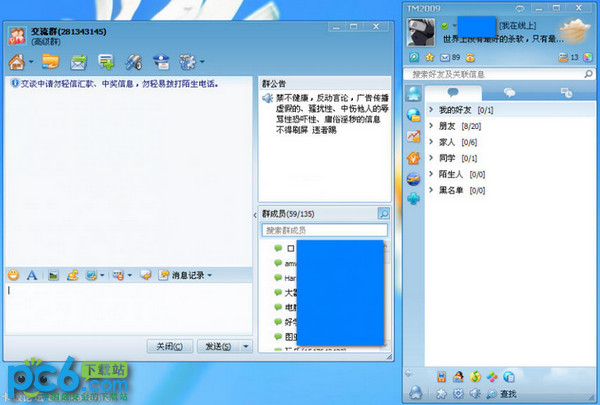Image resolution: width=600 pixels, height=405 pixels.
Task: Select the contacts penguin sidebar icon
Action: (x=414, y=93)
